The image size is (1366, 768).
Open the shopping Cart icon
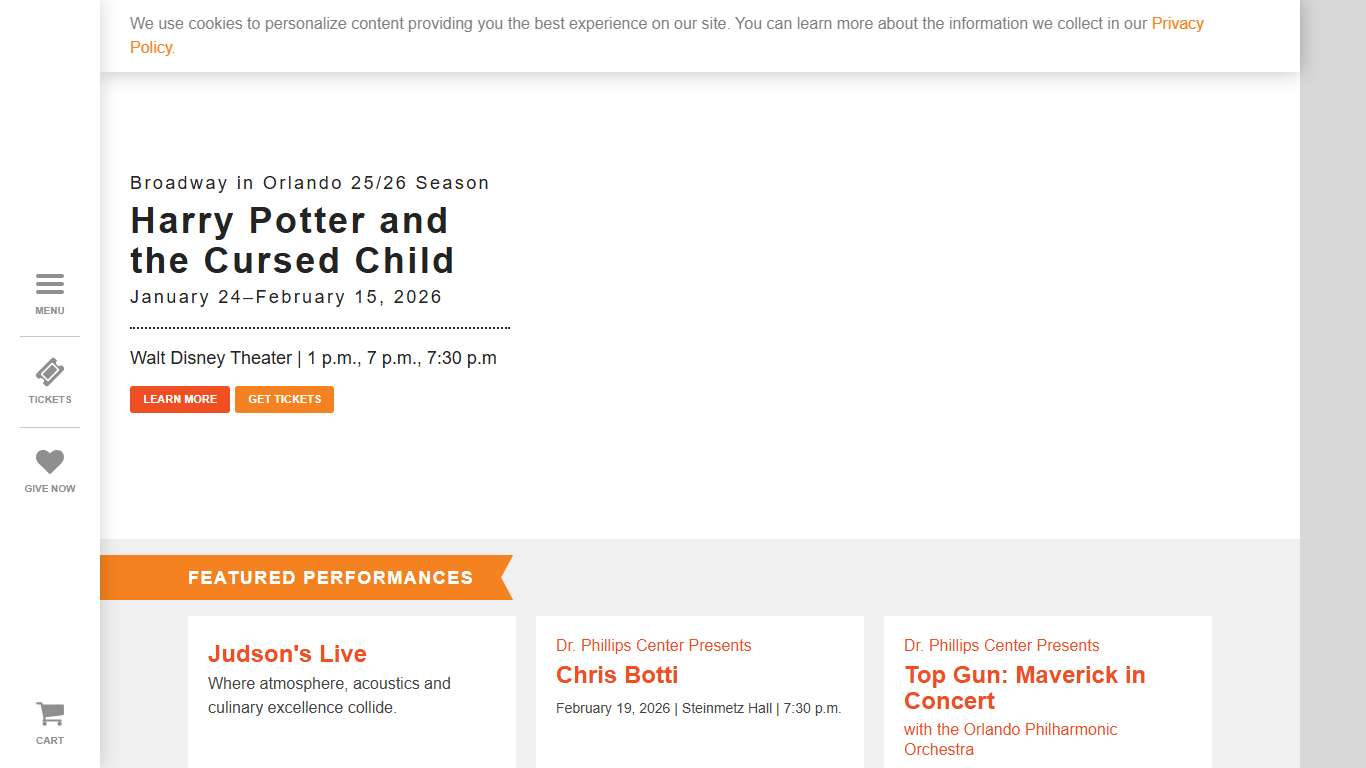[x=50, y=714]
